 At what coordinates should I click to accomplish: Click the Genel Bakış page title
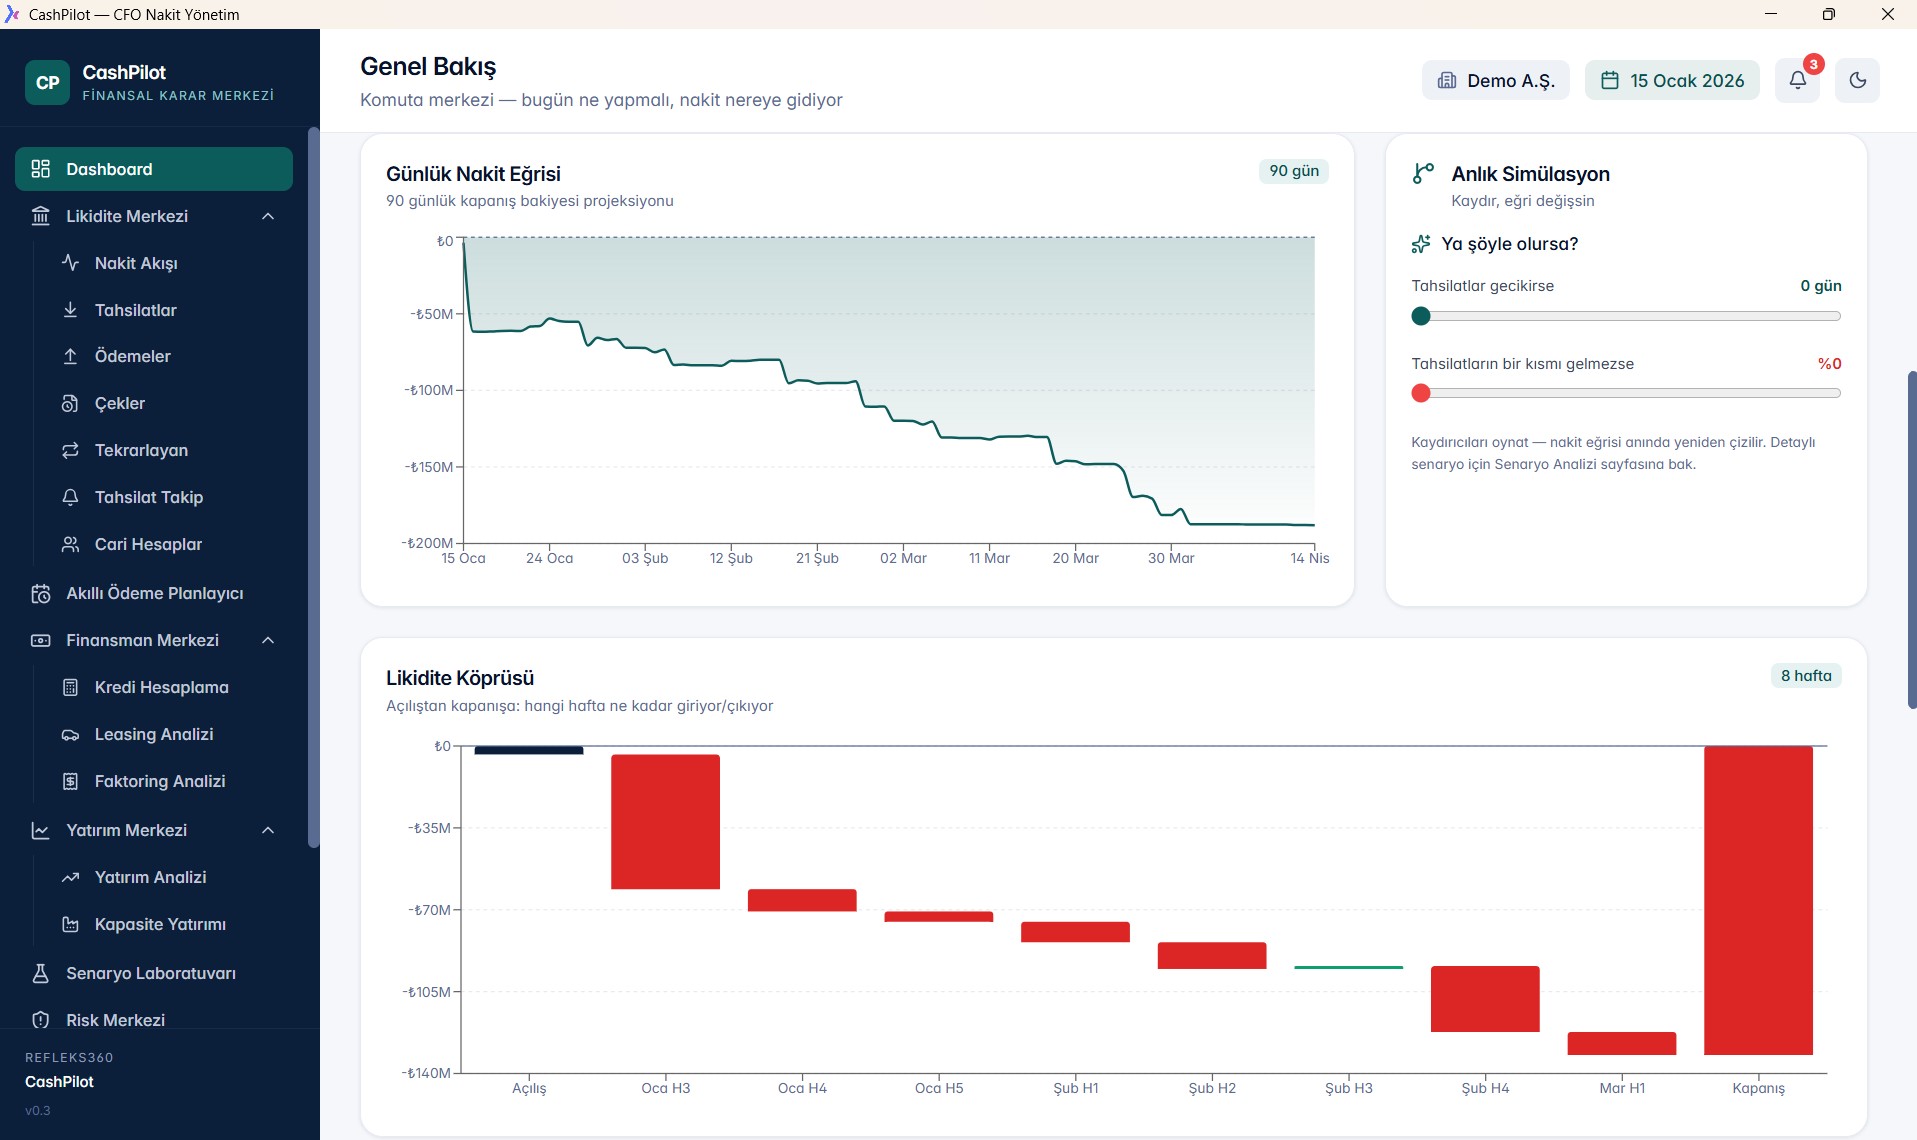click(428, 66)
